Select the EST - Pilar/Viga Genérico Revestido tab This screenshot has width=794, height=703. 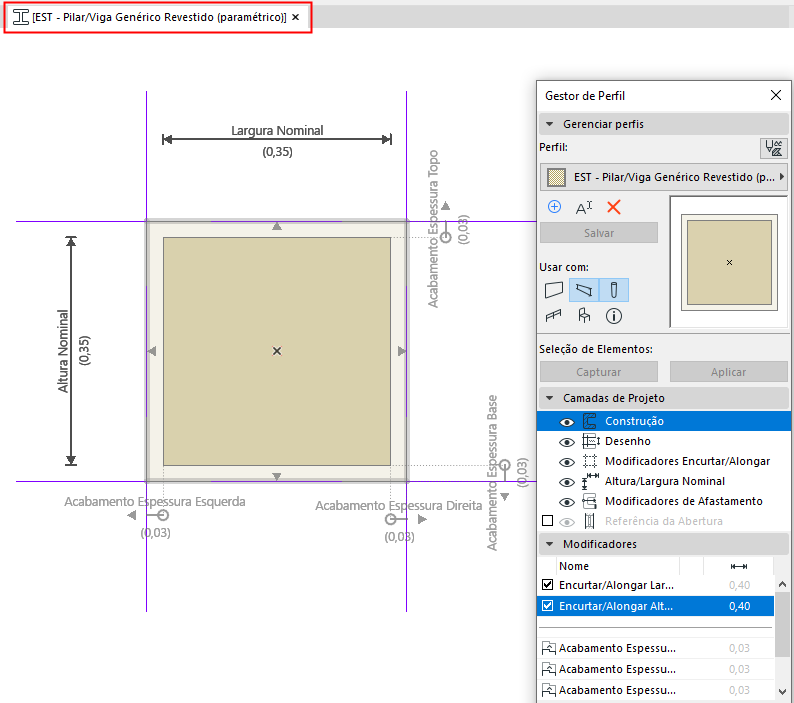pyautogui.click(x=158, y=18)
